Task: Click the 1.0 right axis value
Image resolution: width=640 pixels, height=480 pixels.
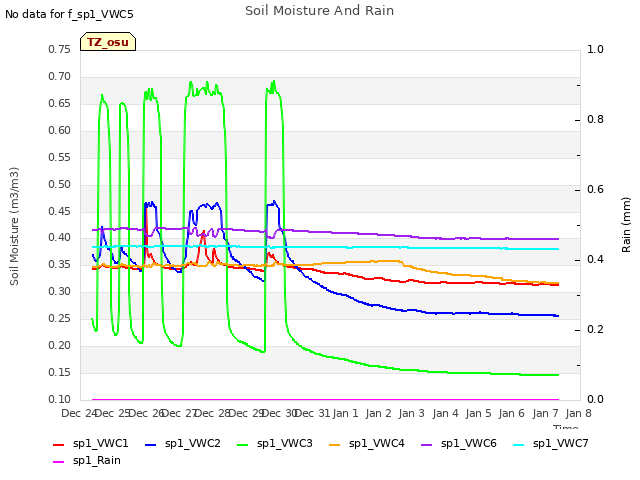Action: [x=595, y=49]
